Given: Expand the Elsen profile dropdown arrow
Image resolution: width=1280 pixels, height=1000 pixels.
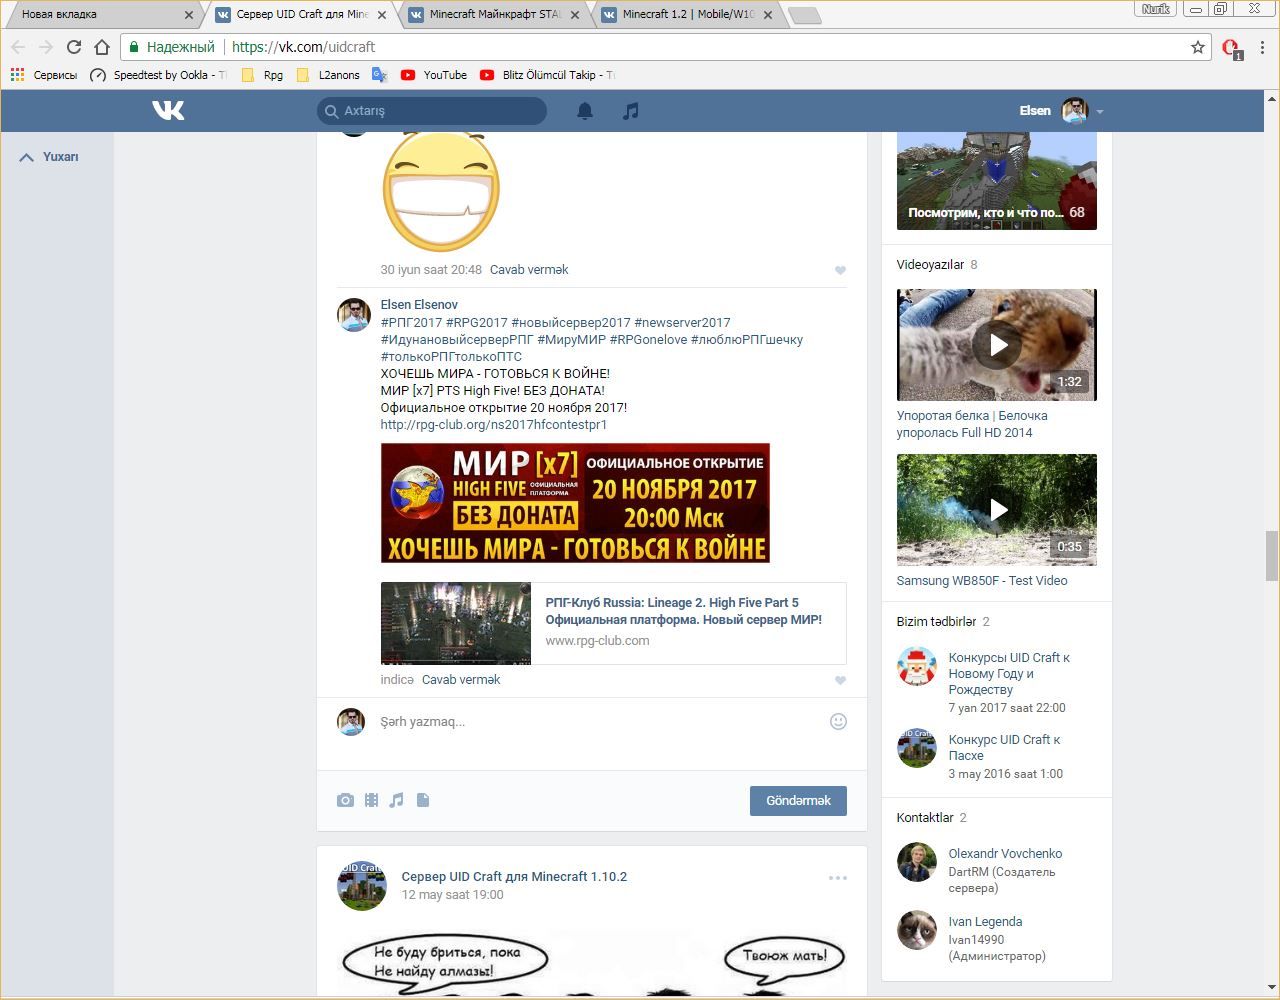Looking at the screenshot, I should click(1099, 112).
